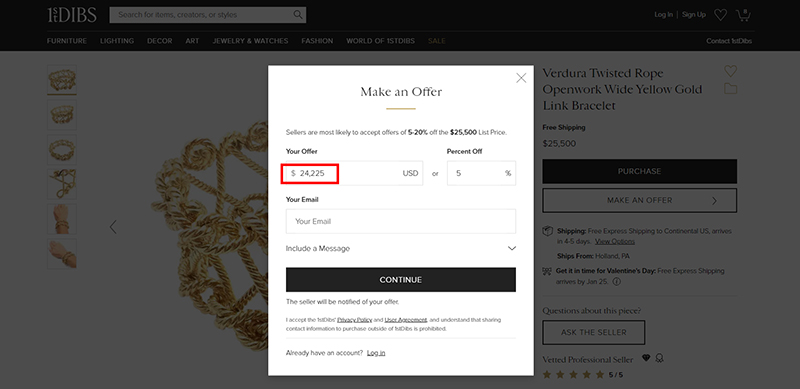This screenshot has width=800, height=389.
Task: Click the Purchase button
Action: point(639,172)
